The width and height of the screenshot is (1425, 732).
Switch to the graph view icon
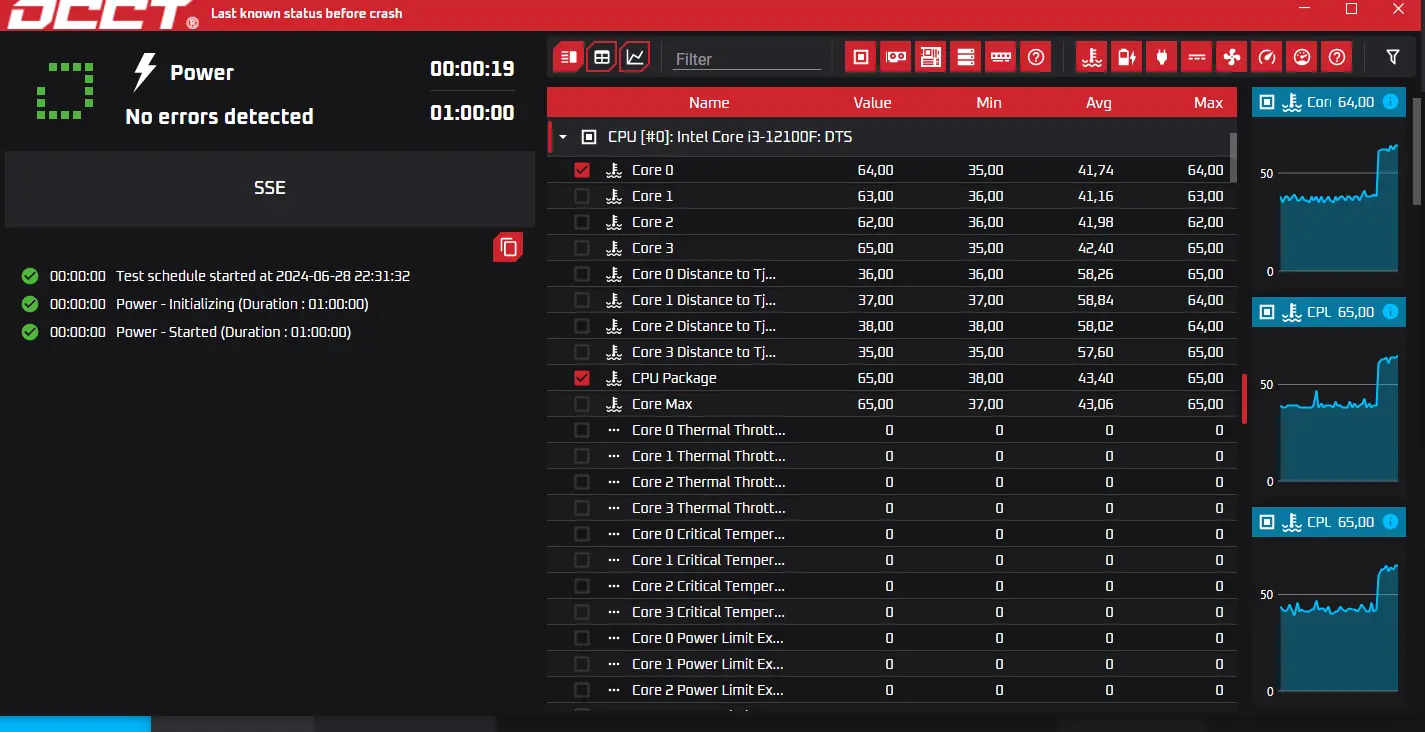pyautogui.click(x=635, y=57)
